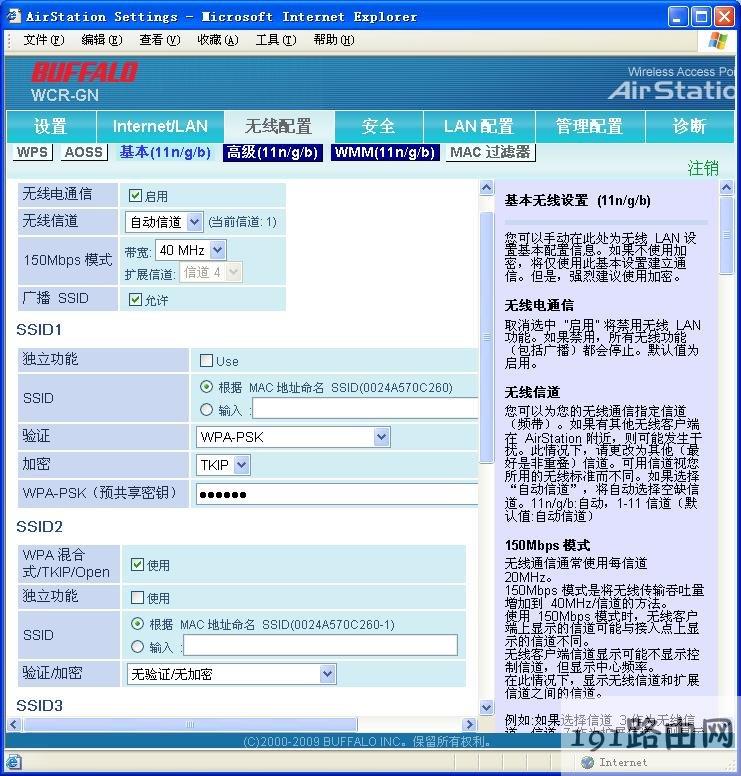Image resolution: width=741 pixels, height=776 pixels.
Task: Close the Internet Explorer window
Action: [x=725, y=16]
